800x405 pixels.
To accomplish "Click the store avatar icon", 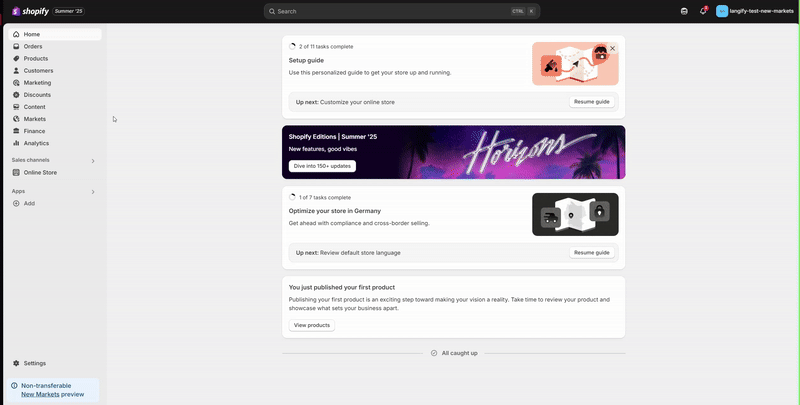I will (x=721, y=11).
